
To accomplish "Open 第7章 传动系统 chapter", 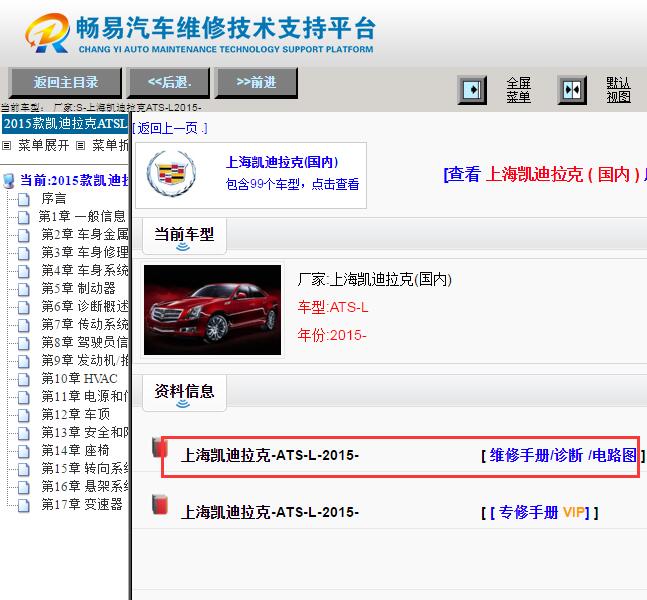I will [85, 324].
